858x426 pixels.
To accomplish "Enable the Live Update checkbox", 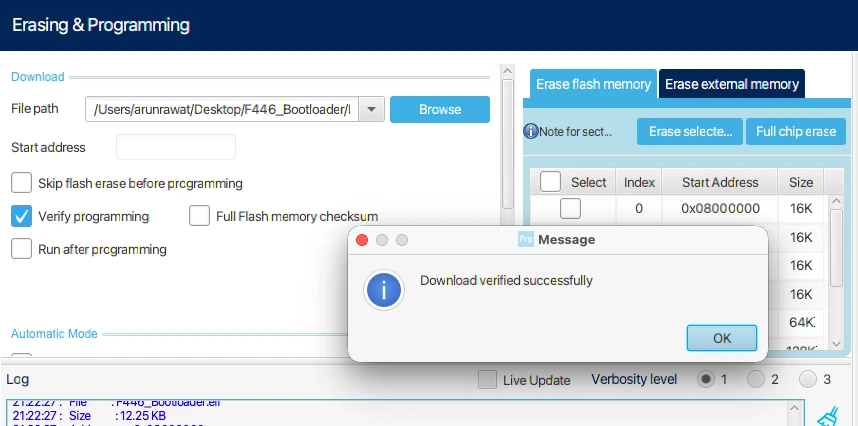I will pos(487,380).
